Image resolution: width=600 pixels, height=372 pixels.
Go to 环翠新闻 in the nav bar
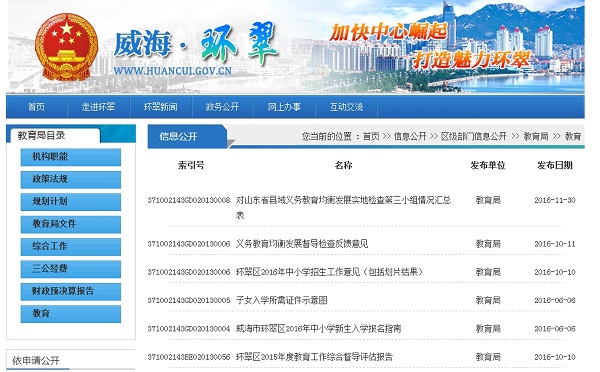161,107
